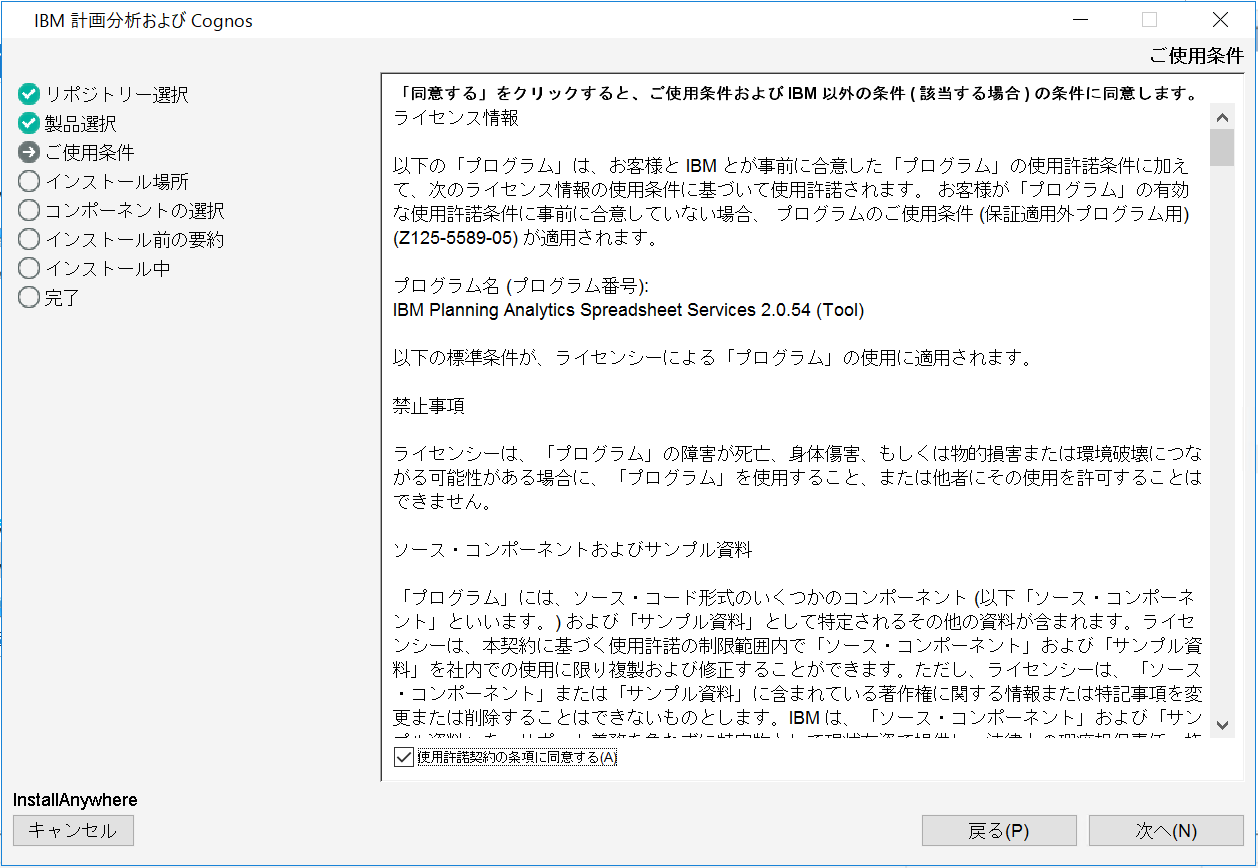Click the キャンセル button
Screen dimensions: 1258x868
tap(73, 830)
